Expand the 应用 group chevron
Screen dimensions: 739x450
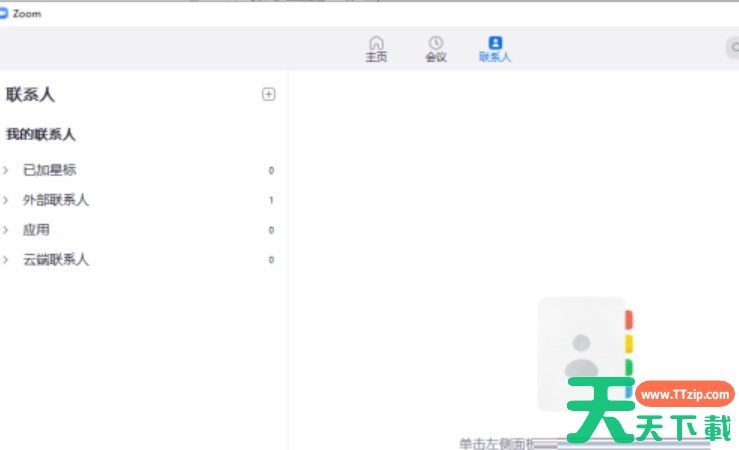pos(6,230)
